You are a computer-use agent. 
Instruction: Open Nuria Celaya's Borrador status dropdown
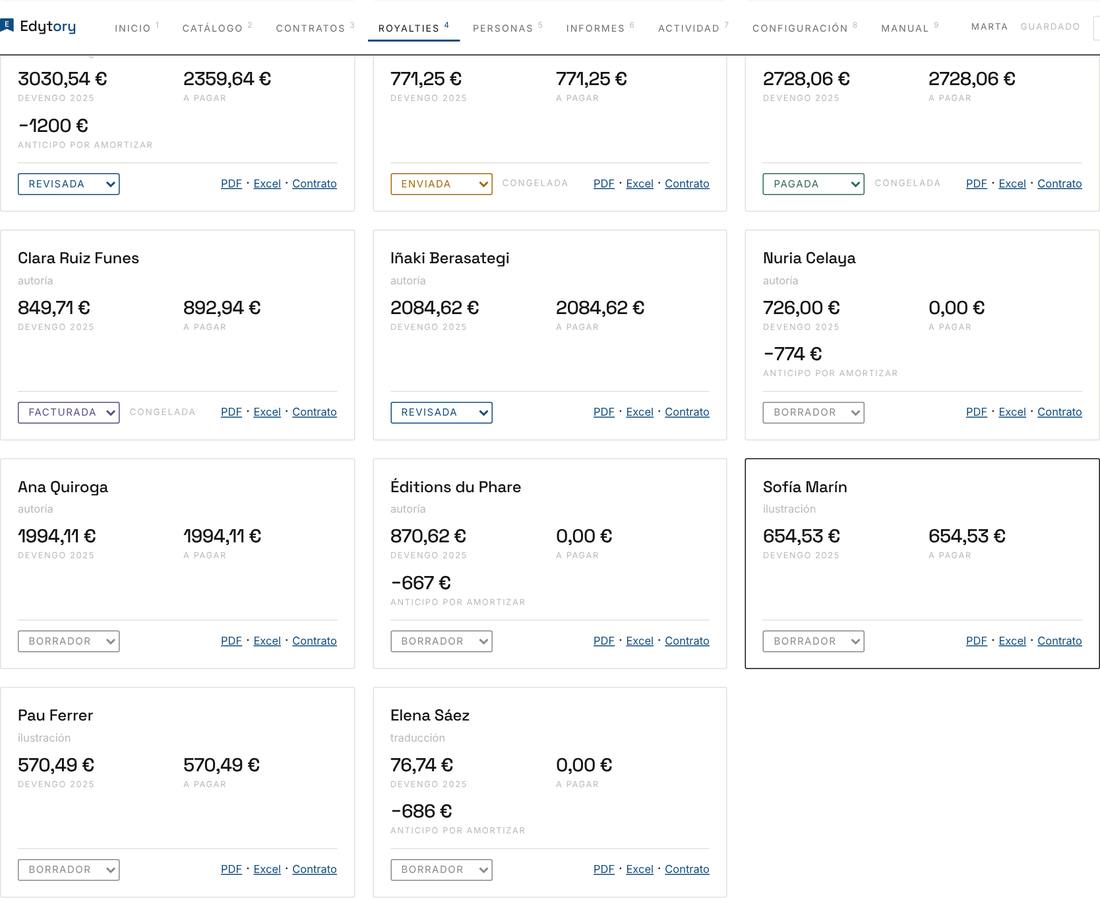tap(813, 413)
